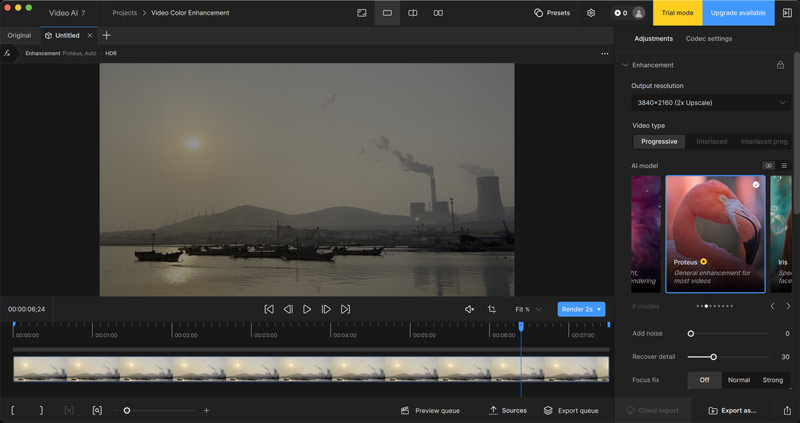Select the single view layout icon
This screenshot has height=423, width=800.
tap(387, 13)
